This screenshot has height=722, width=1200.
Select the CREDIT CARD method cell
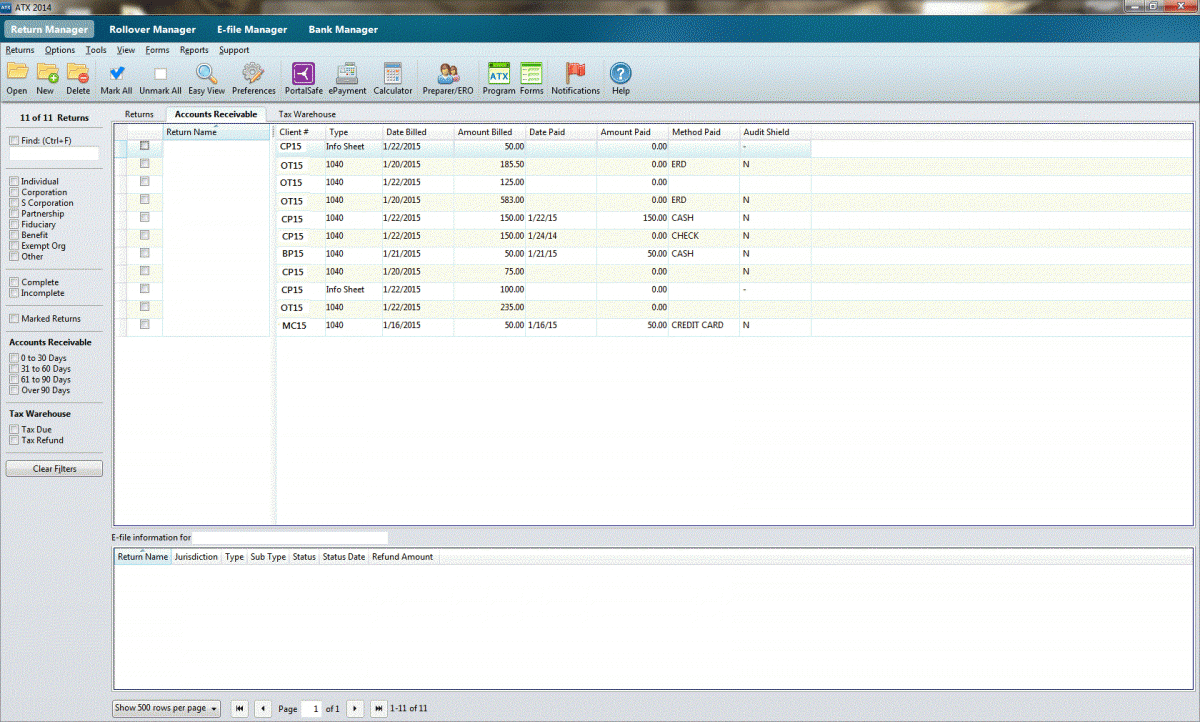[x=704, y=326]
